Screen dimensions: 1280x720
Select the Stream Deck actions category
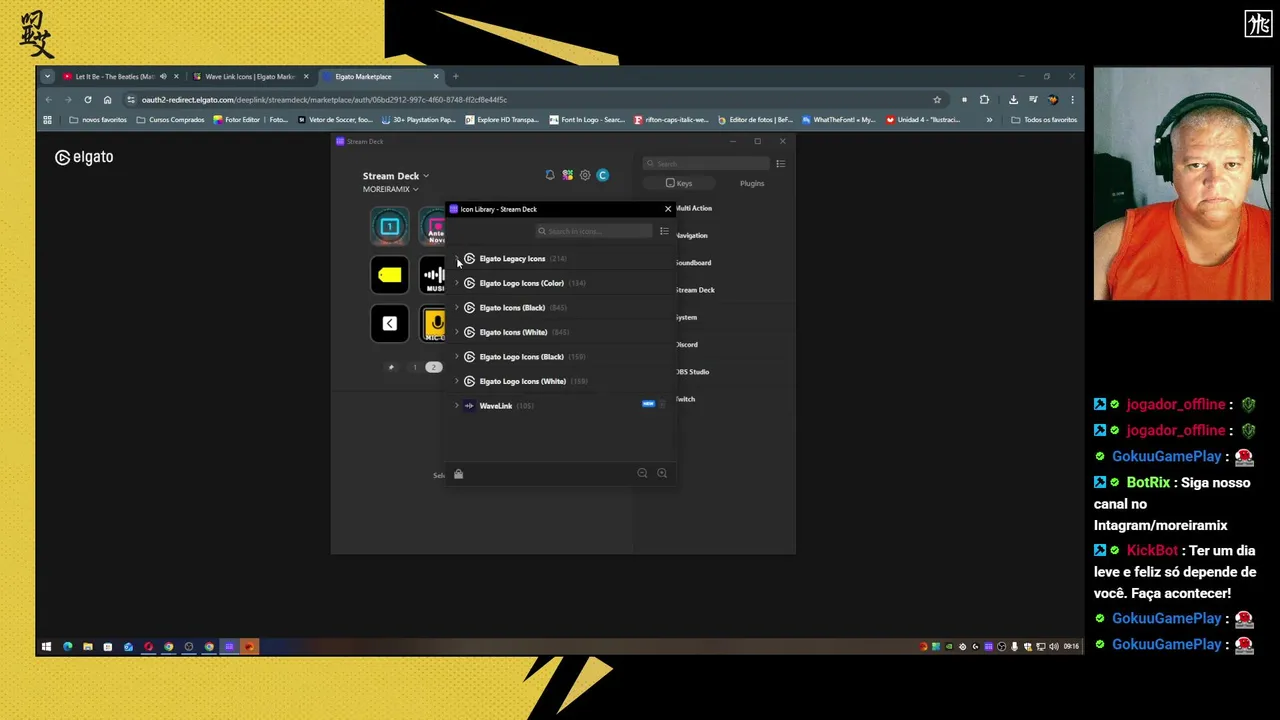coord(695,290)
